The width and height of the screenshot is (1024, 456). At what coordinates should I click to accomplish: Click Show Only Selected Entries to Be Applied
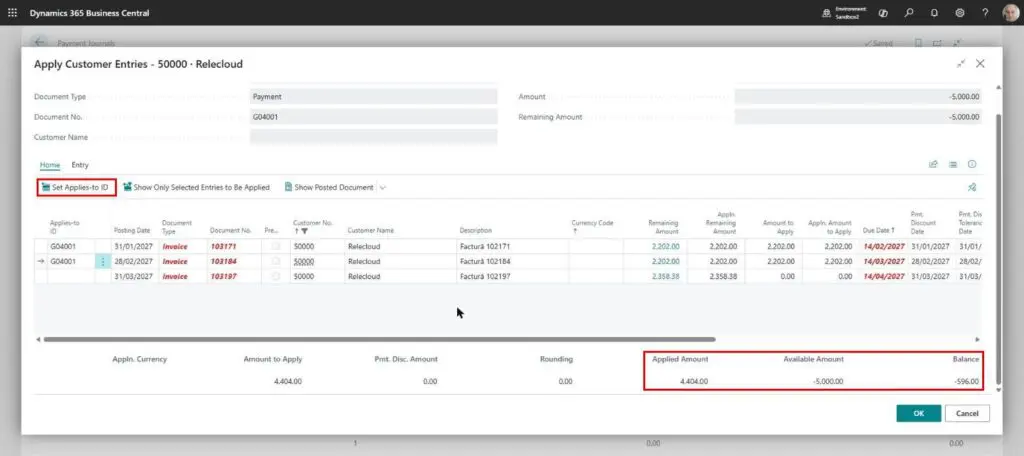click(196, 187)
